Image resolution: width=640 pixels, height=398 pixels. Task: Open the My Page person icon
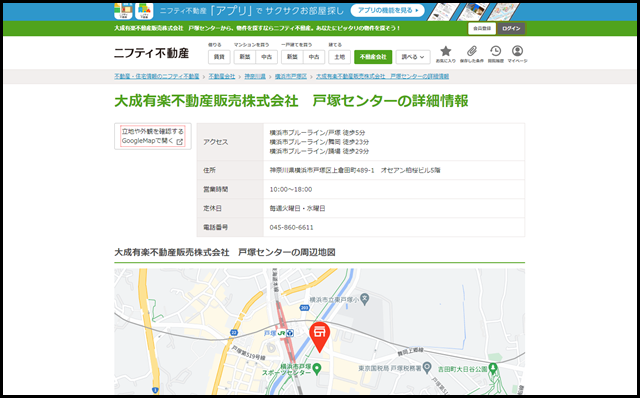517,54
